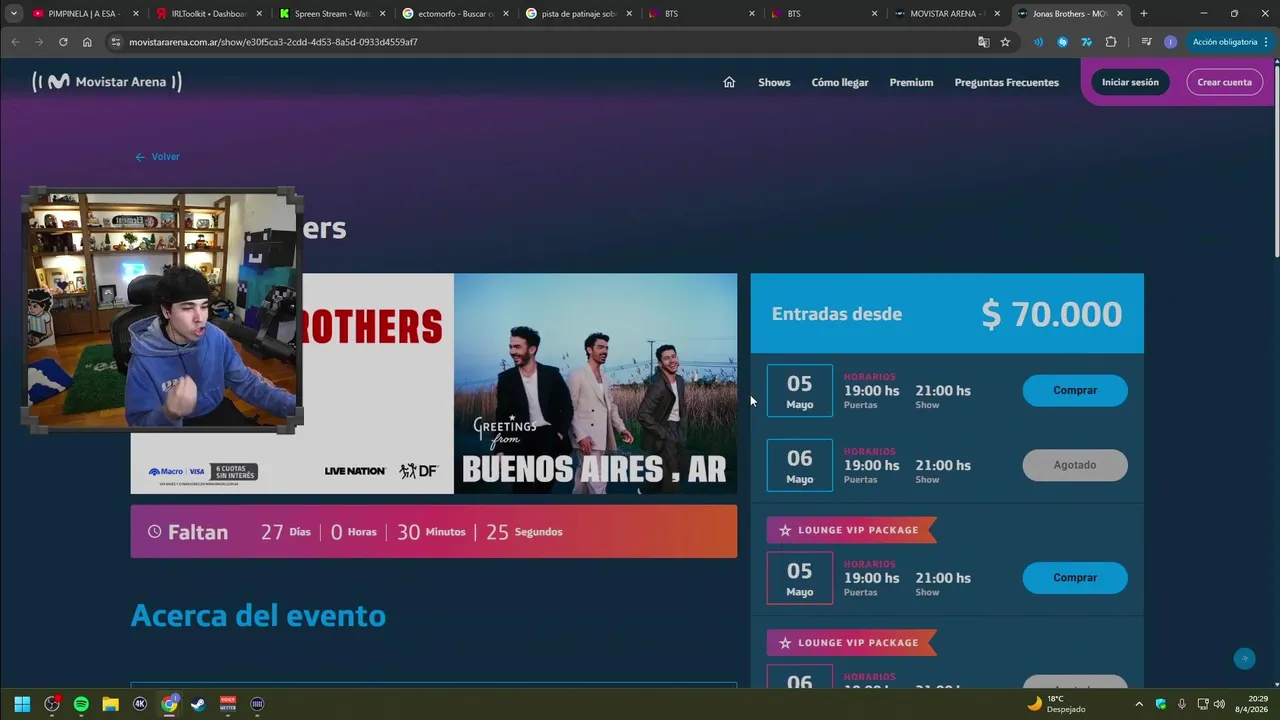Click the Acerca del evento heading

pos(258,615)
